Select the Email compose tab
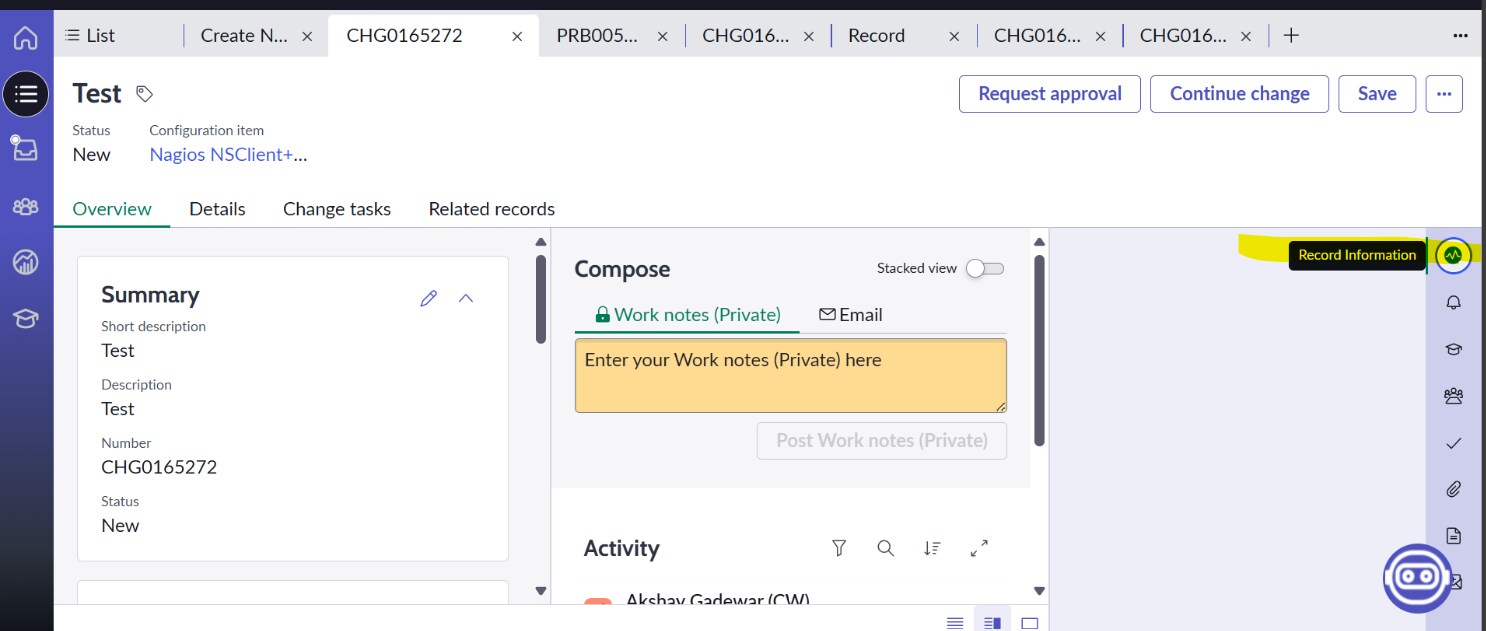The image size is (1486, 631). [x=850, y=315]
